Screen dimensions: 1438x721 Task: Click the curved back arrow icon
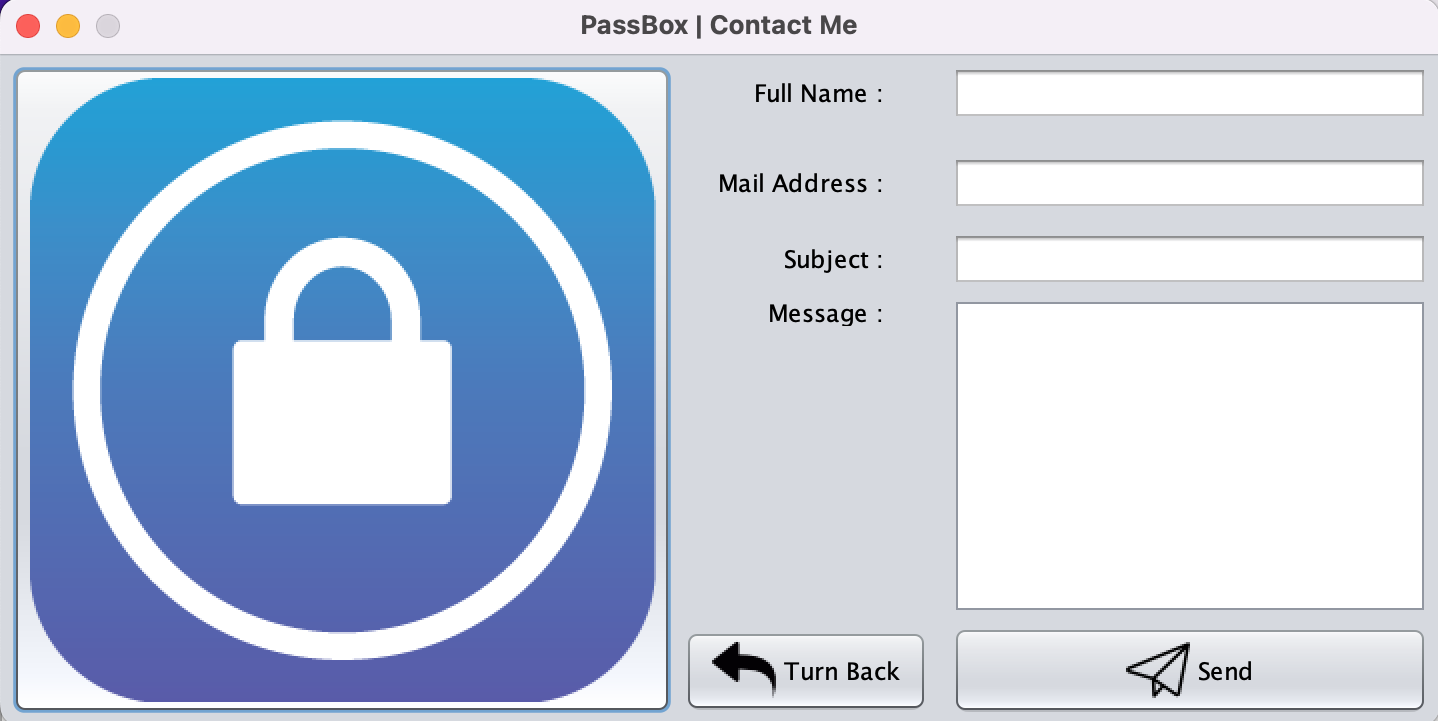(743, 669)
